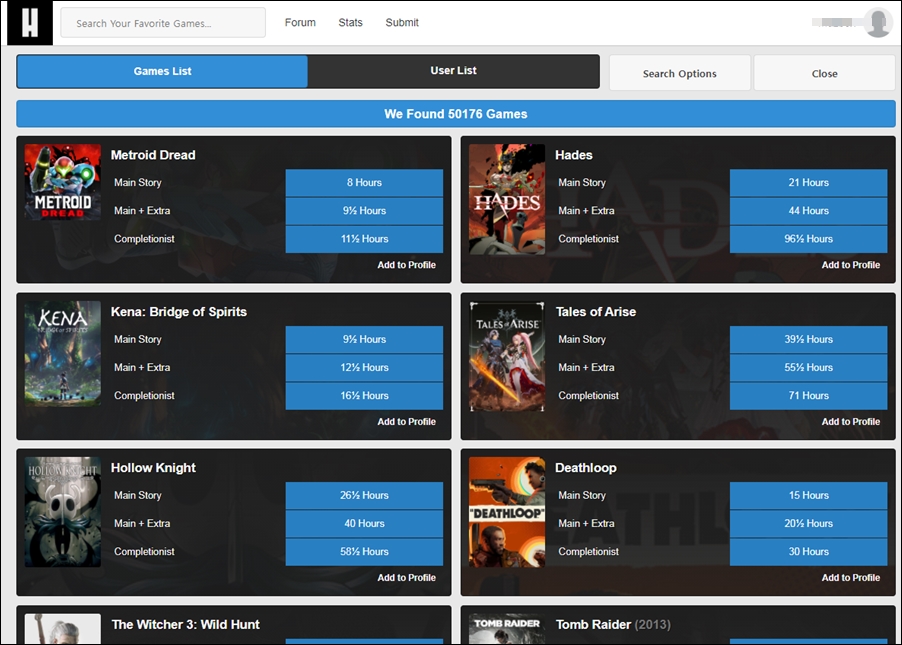Viewport: 902px width, 645px height.
Task: Click Tales of Arise 71 Hours
Action: pyautogui.click(x=808, y=395)
